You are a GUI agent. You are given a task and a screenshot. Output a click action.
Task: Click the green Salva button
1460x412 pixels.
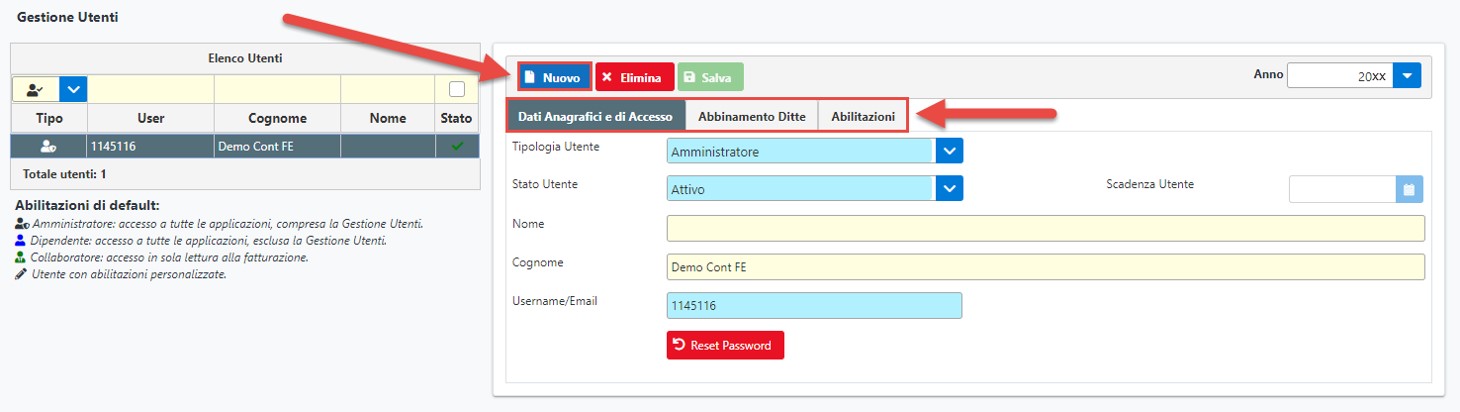[x=711, y=77]
